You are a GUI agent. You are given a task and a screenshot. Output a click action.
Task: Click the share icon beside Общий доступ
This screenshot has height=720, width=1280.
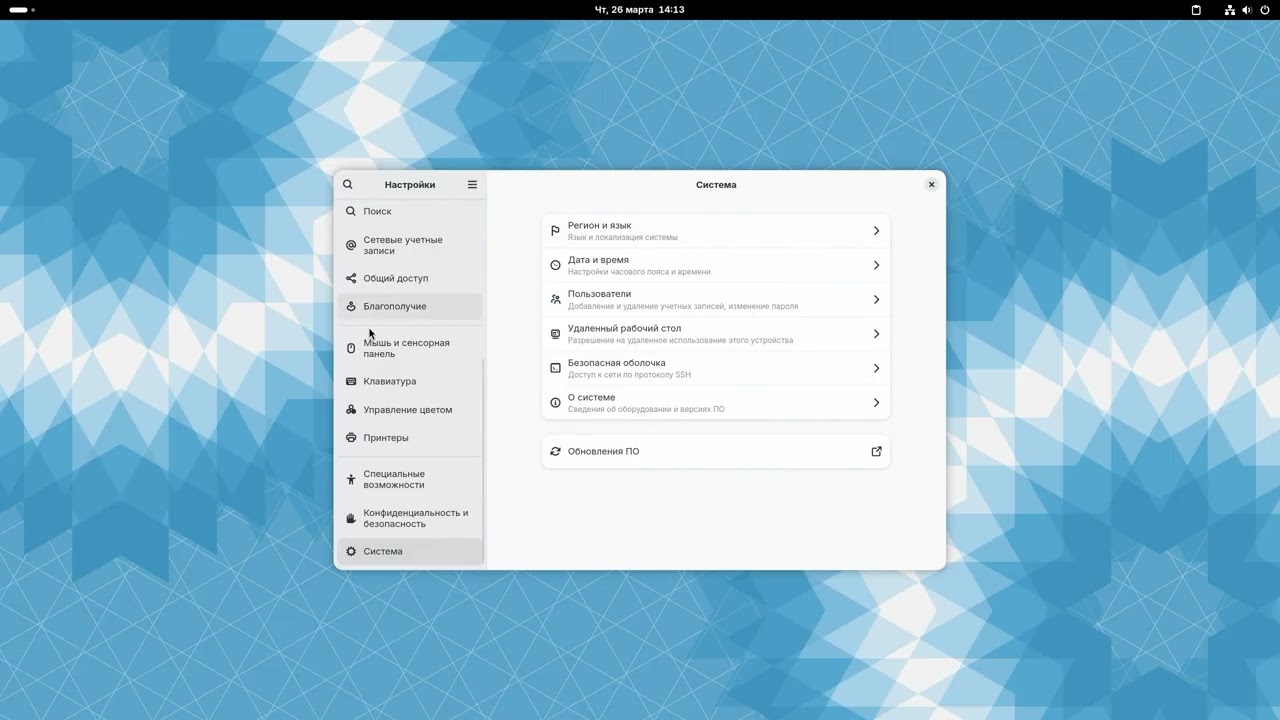tap(351, 278)
